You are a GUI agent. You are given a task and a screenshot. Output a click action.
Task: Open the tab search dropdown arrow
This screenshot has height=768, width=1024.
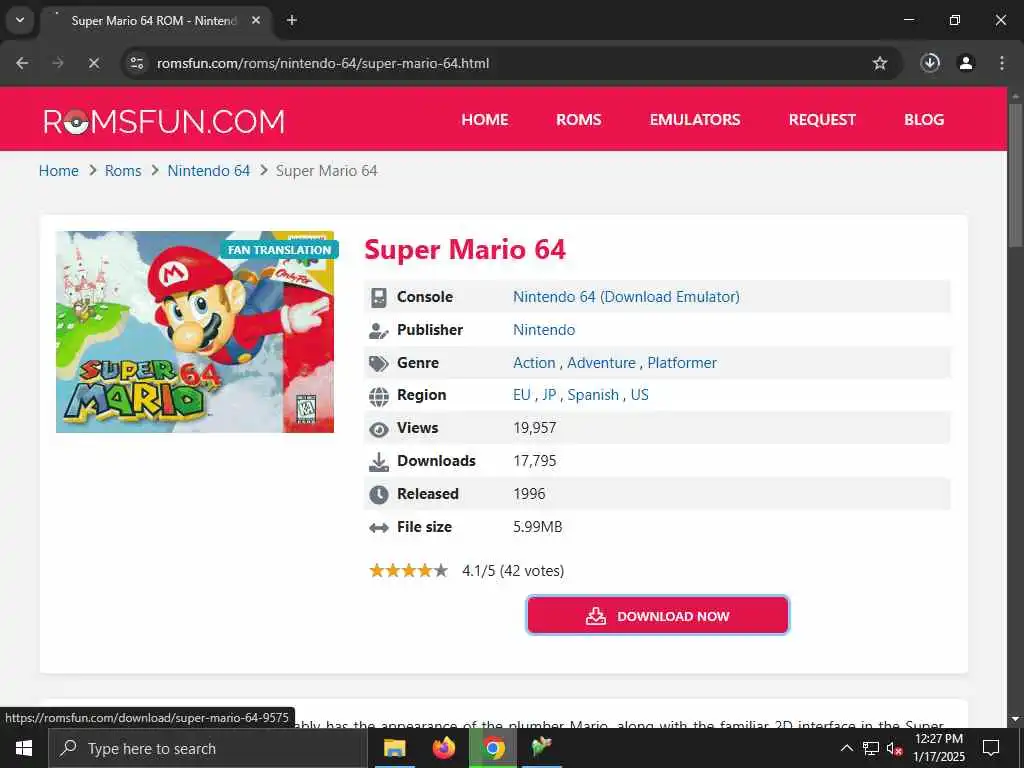(x=20, y=20)
